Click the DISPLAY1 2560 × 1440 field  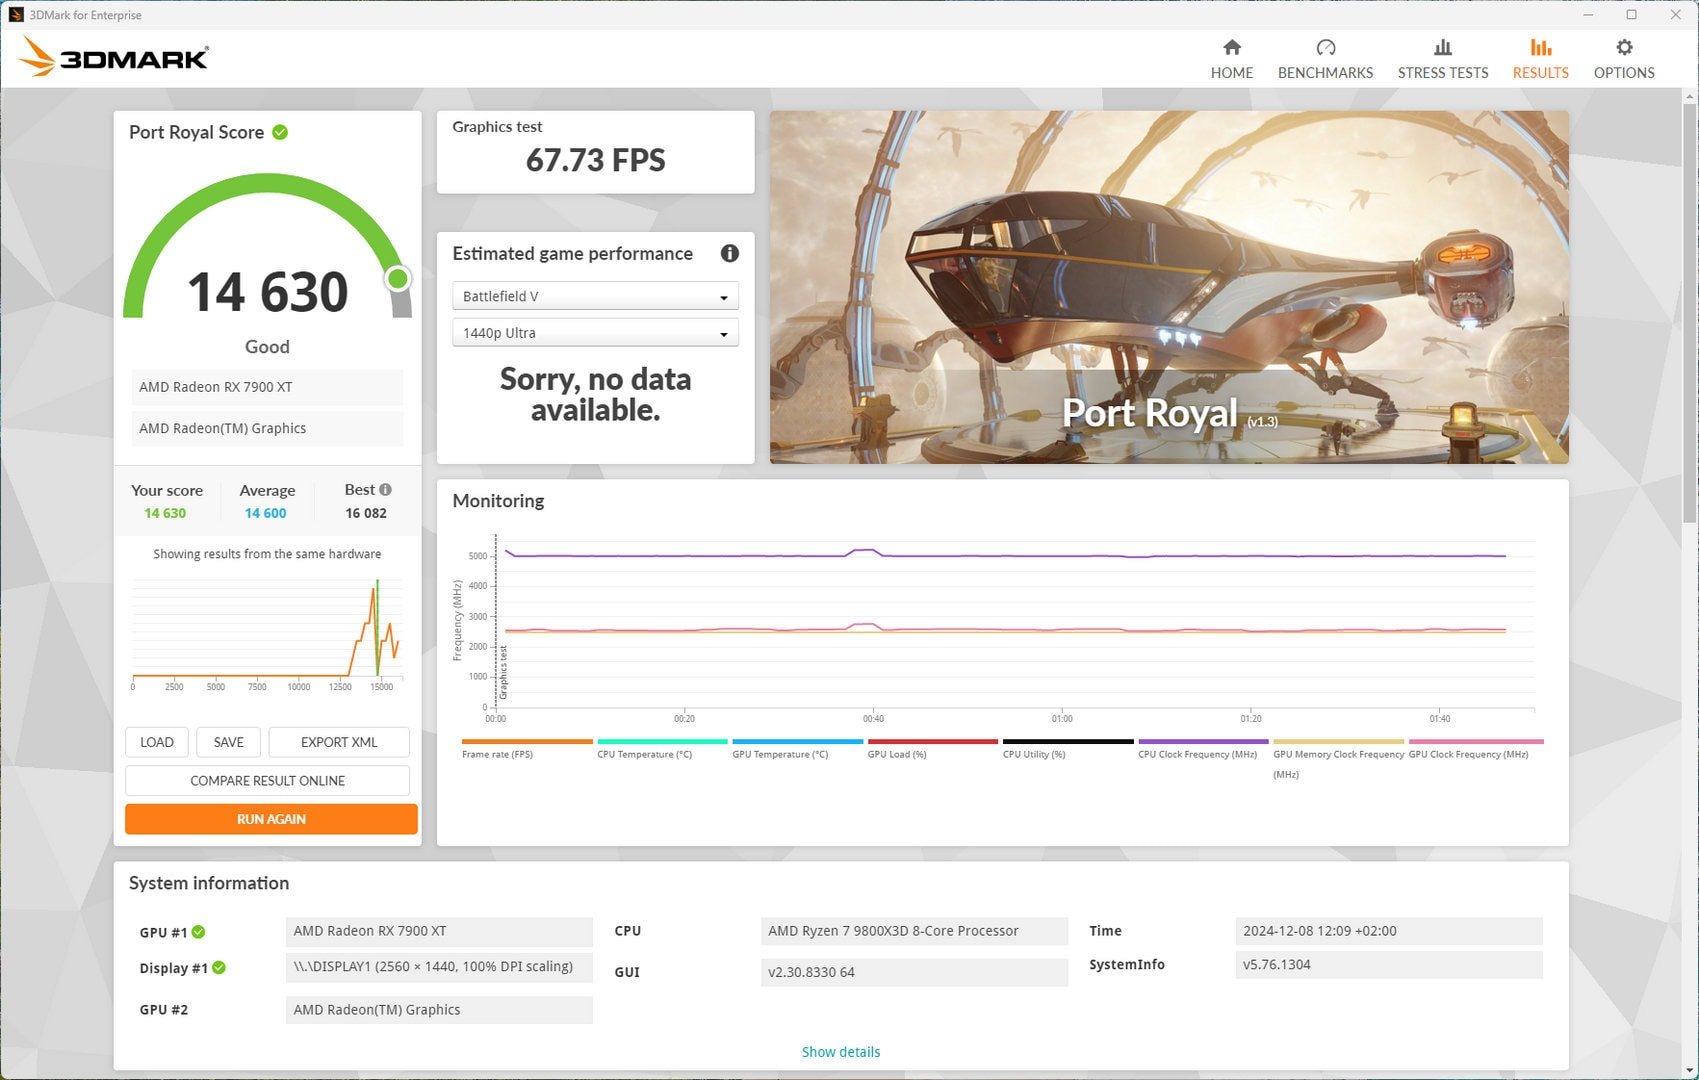[439, 967]
